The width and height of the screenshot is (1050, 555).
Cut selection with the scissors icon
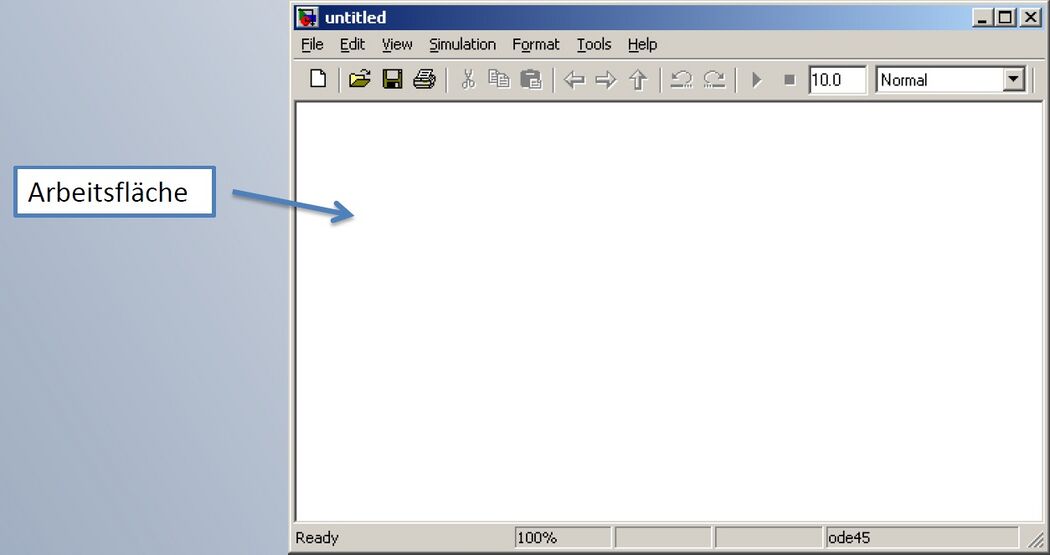tap(467, 80)
